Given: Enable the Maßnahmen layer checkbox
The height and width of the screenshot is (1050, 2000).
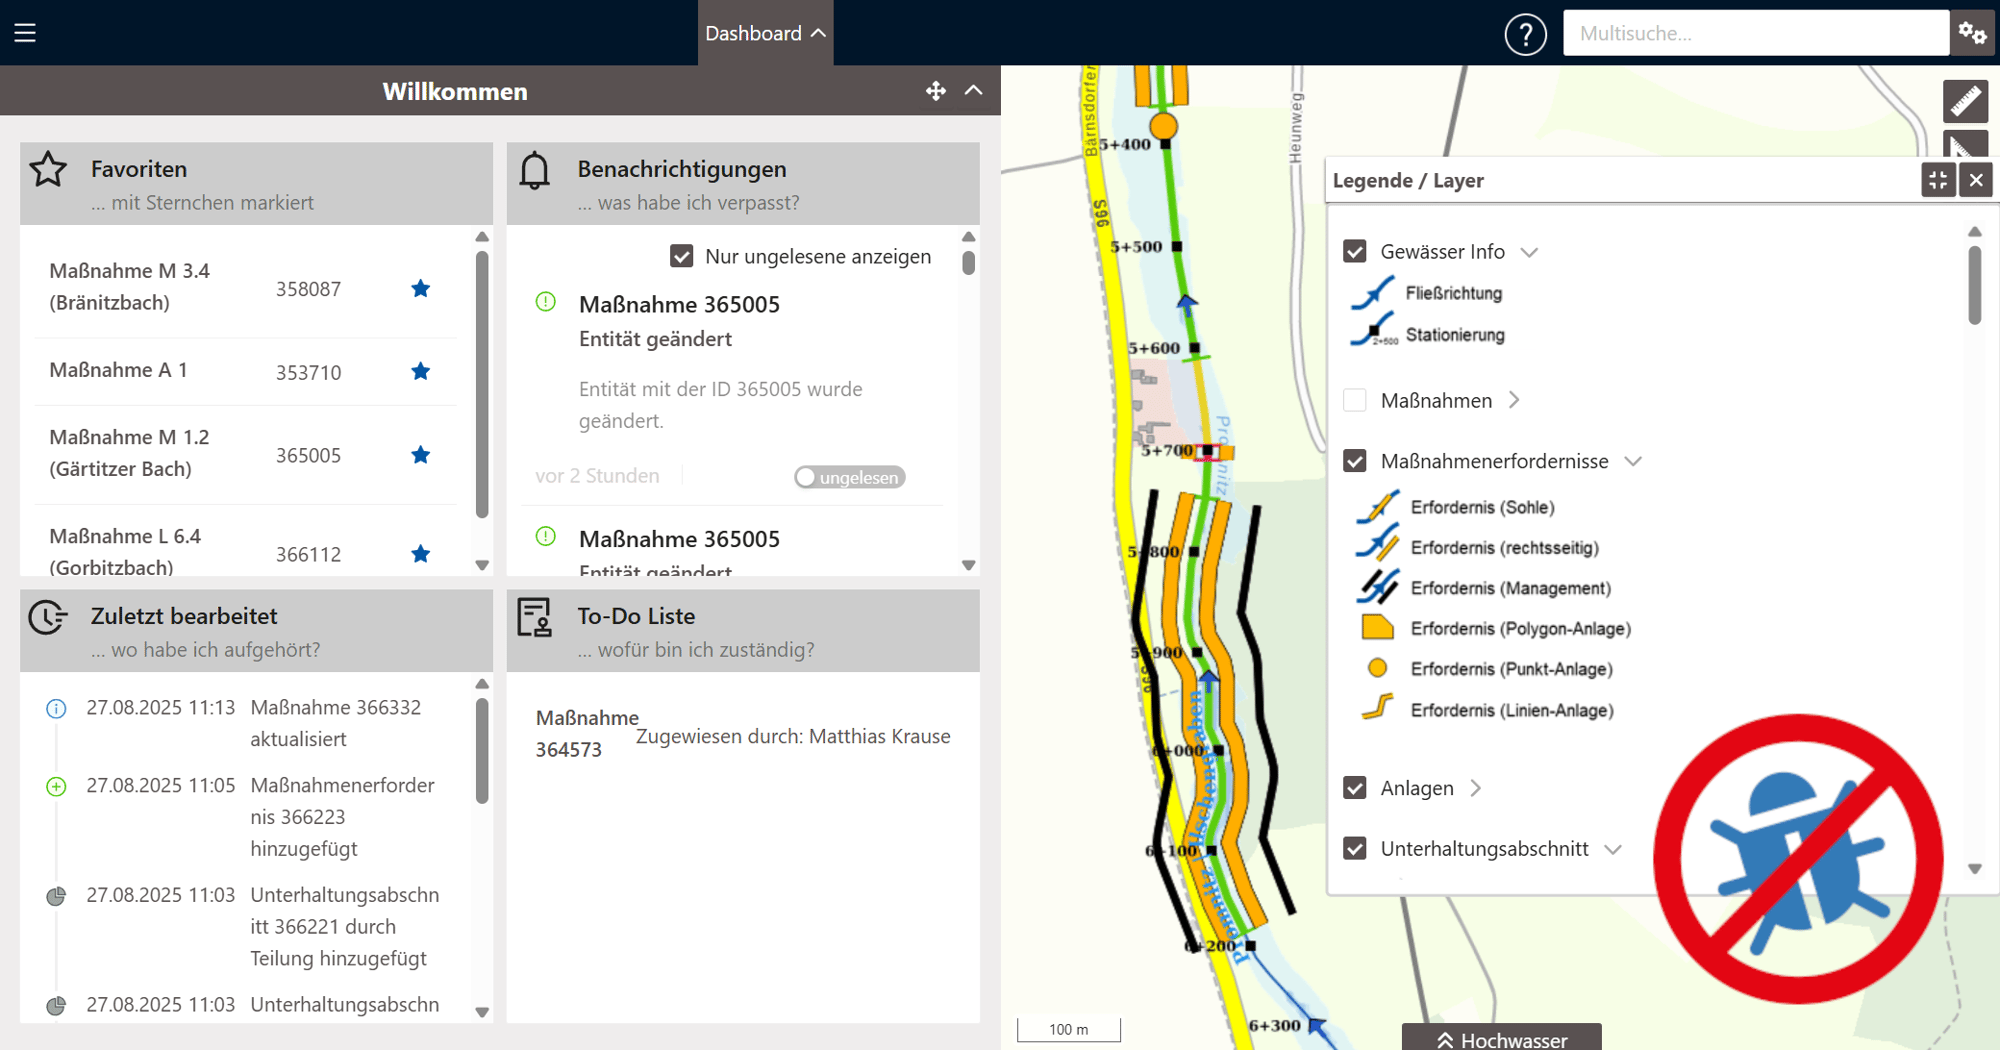Looking at the screenshot, I should pyautogui.click(x=1355, y=400).
